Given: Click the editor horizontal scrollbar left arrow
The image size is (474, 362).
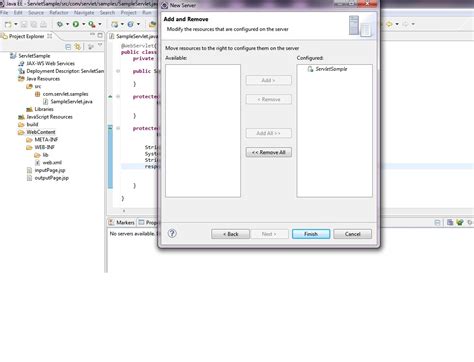Looking at the screenshot, I should tap(124, 211).
